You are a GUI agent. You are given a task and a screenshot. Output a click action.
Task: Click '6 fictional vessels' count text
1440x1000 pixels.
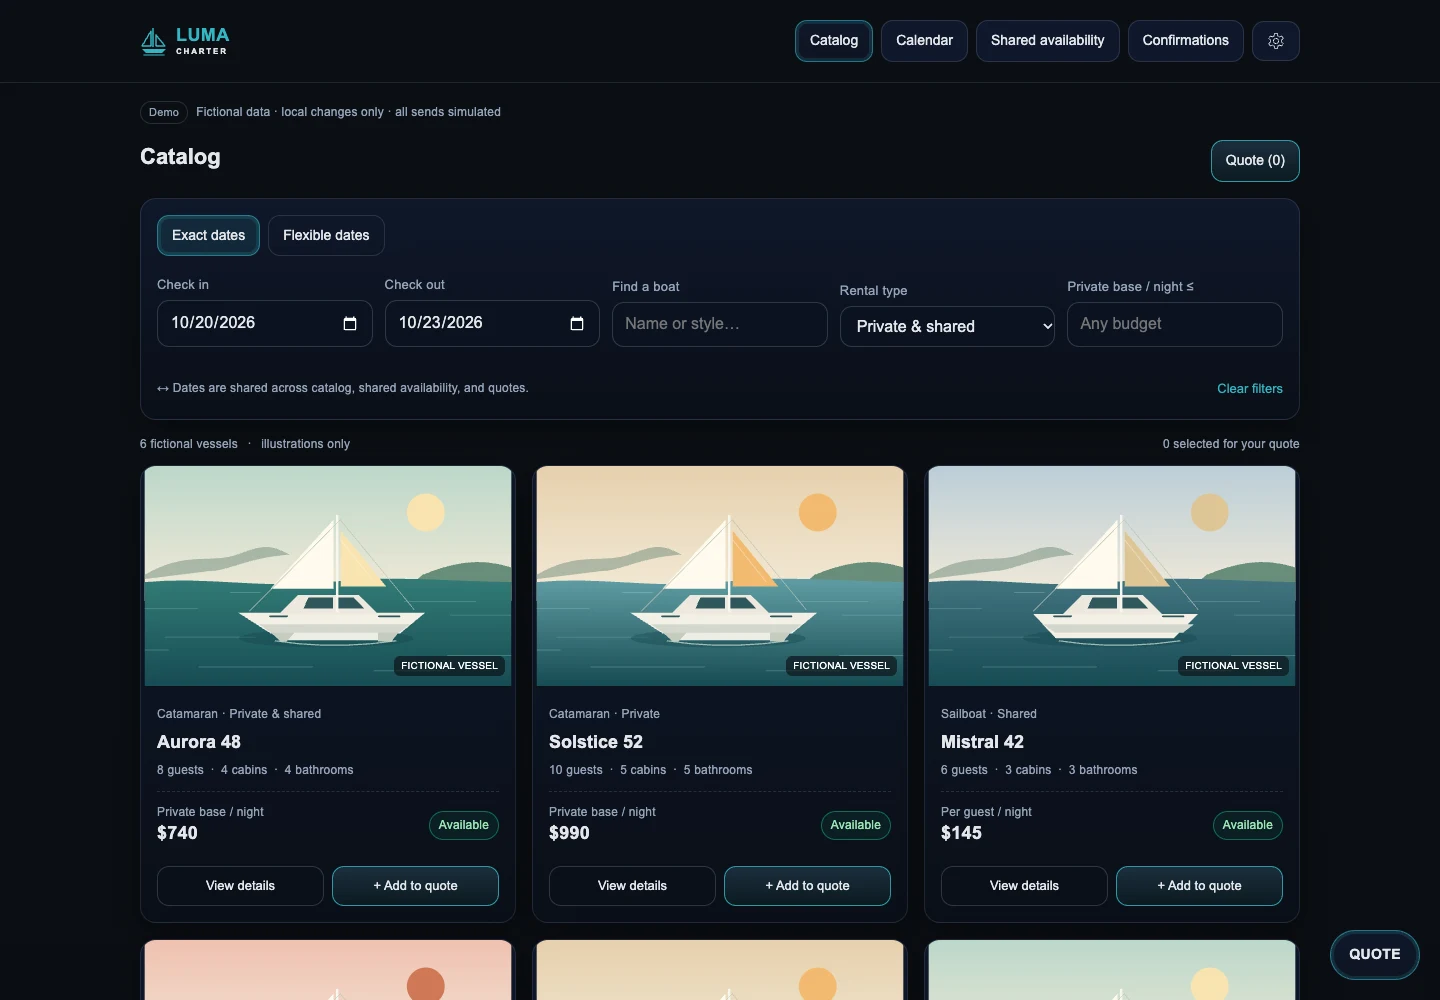(x=189, y=444)
